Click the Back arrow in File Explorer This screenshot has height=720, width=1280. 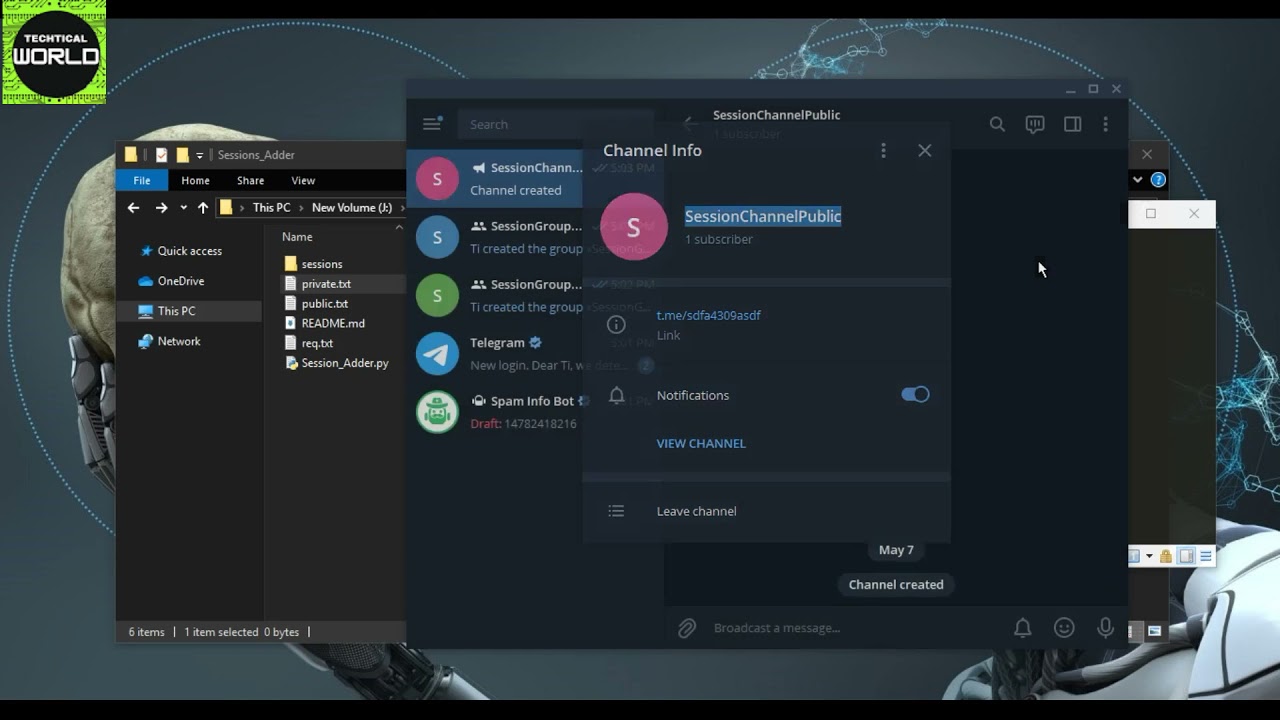coord(133,208)
